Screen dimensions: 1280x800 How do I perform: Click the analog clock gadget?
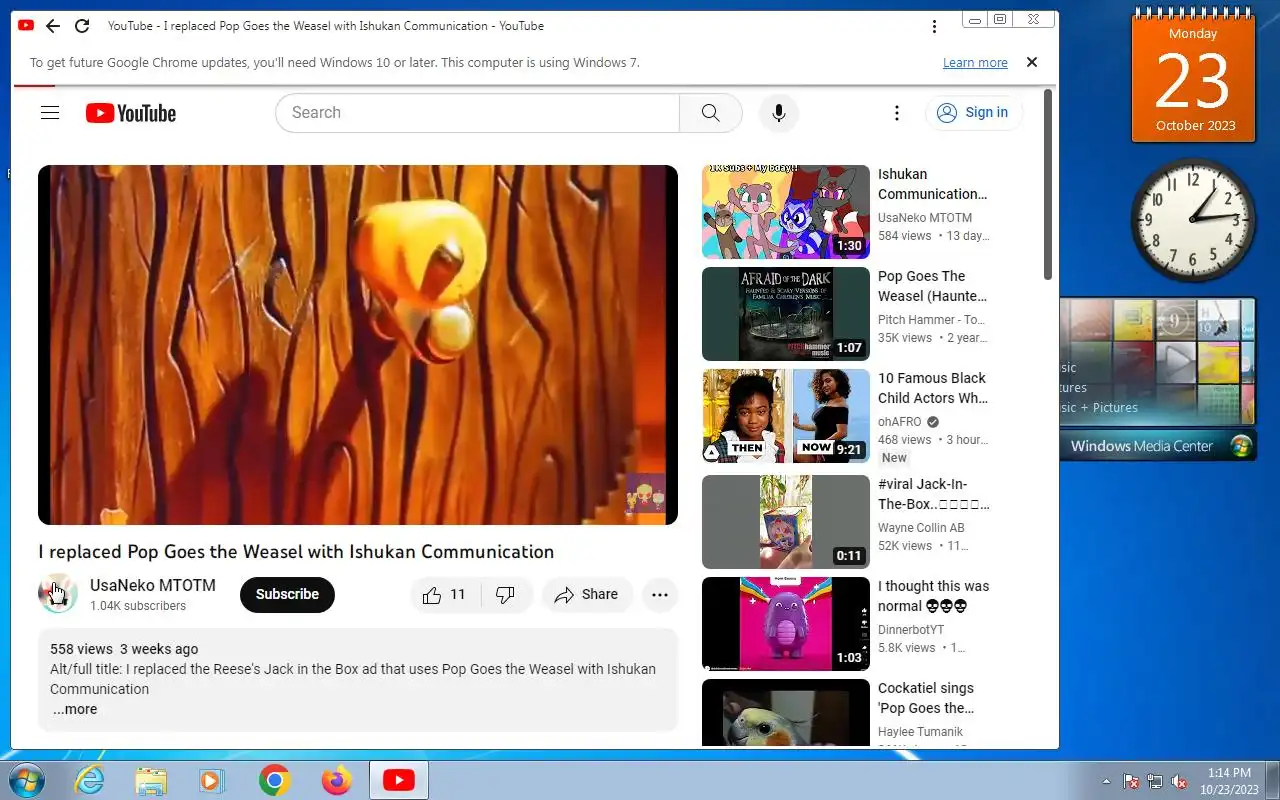[1193, 220]
